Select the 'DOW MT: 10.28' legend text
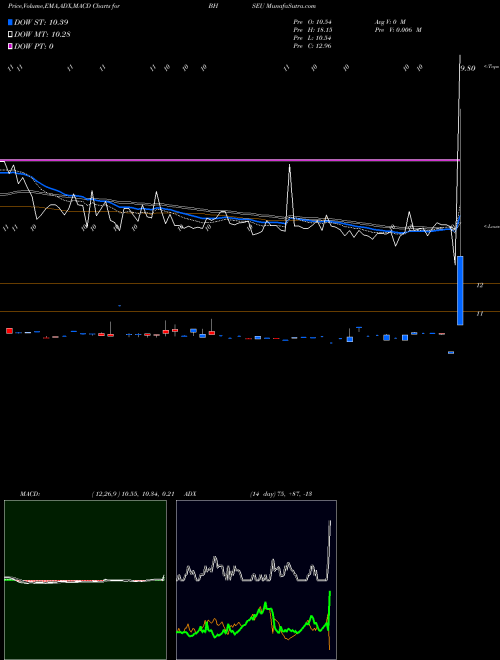Viewport: 500px width, 660px height. point(42,35)
